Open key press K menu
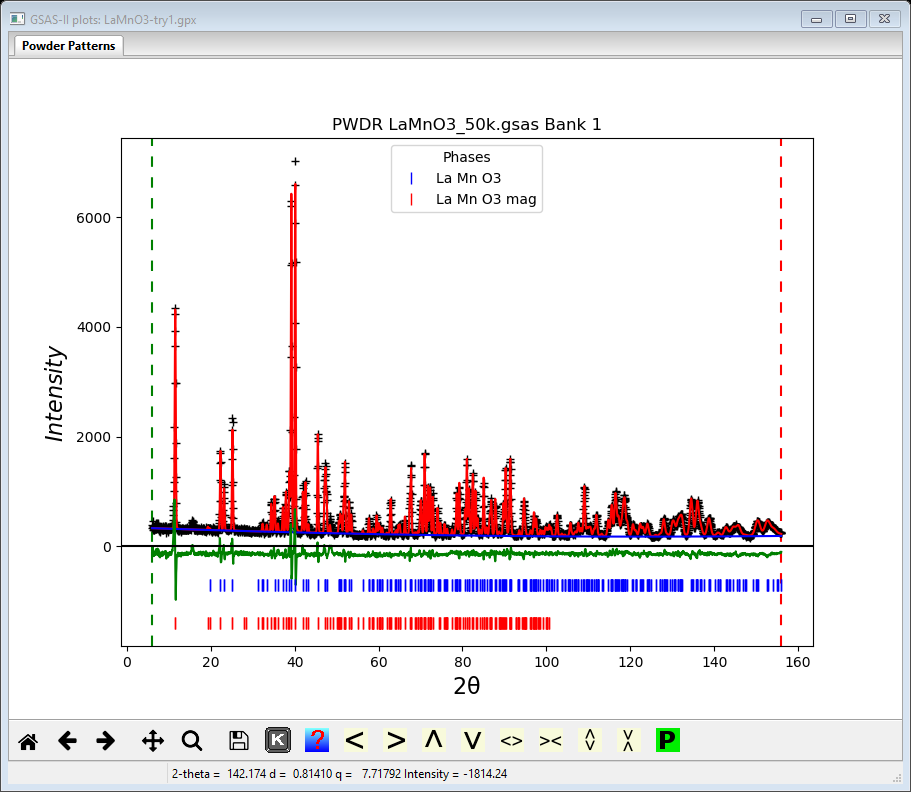 (x=278, y=740)
